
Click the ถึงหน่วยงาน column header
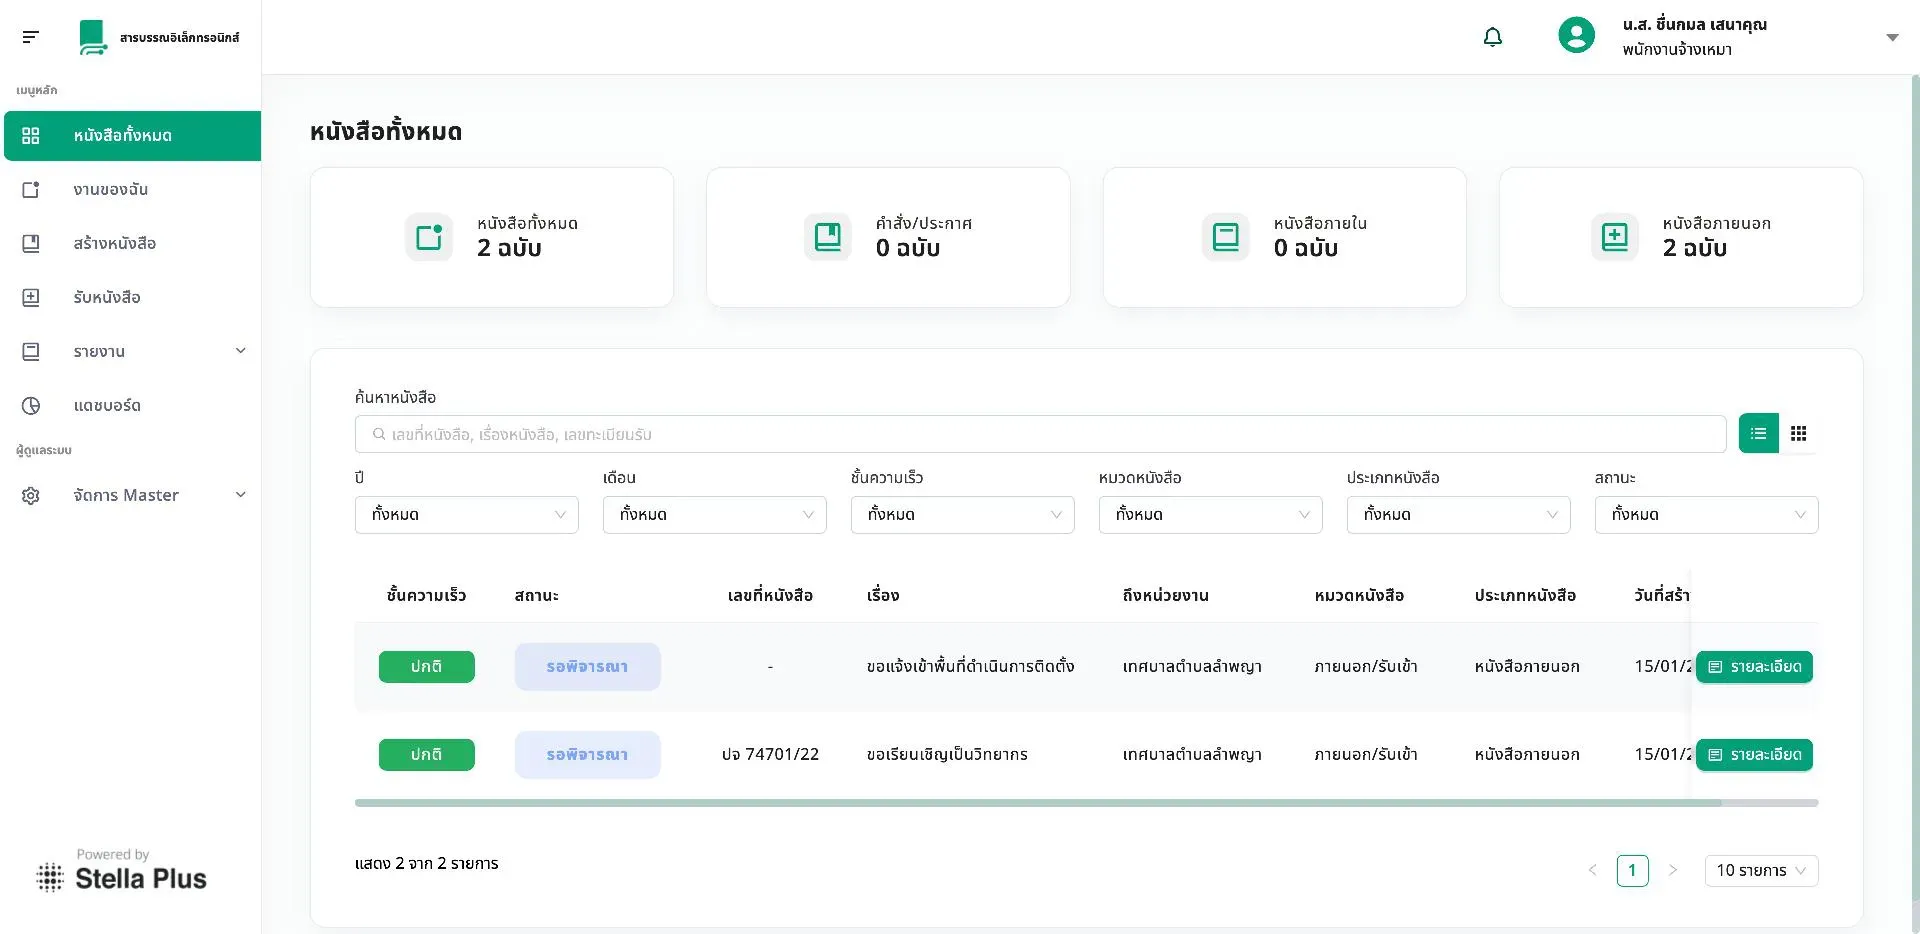click(x=1165, y=596)
